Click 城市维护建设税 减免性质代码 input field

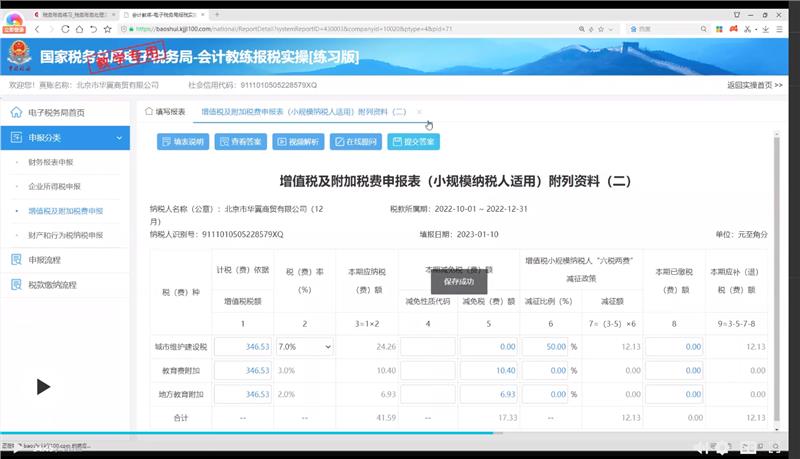coord(428,346)
